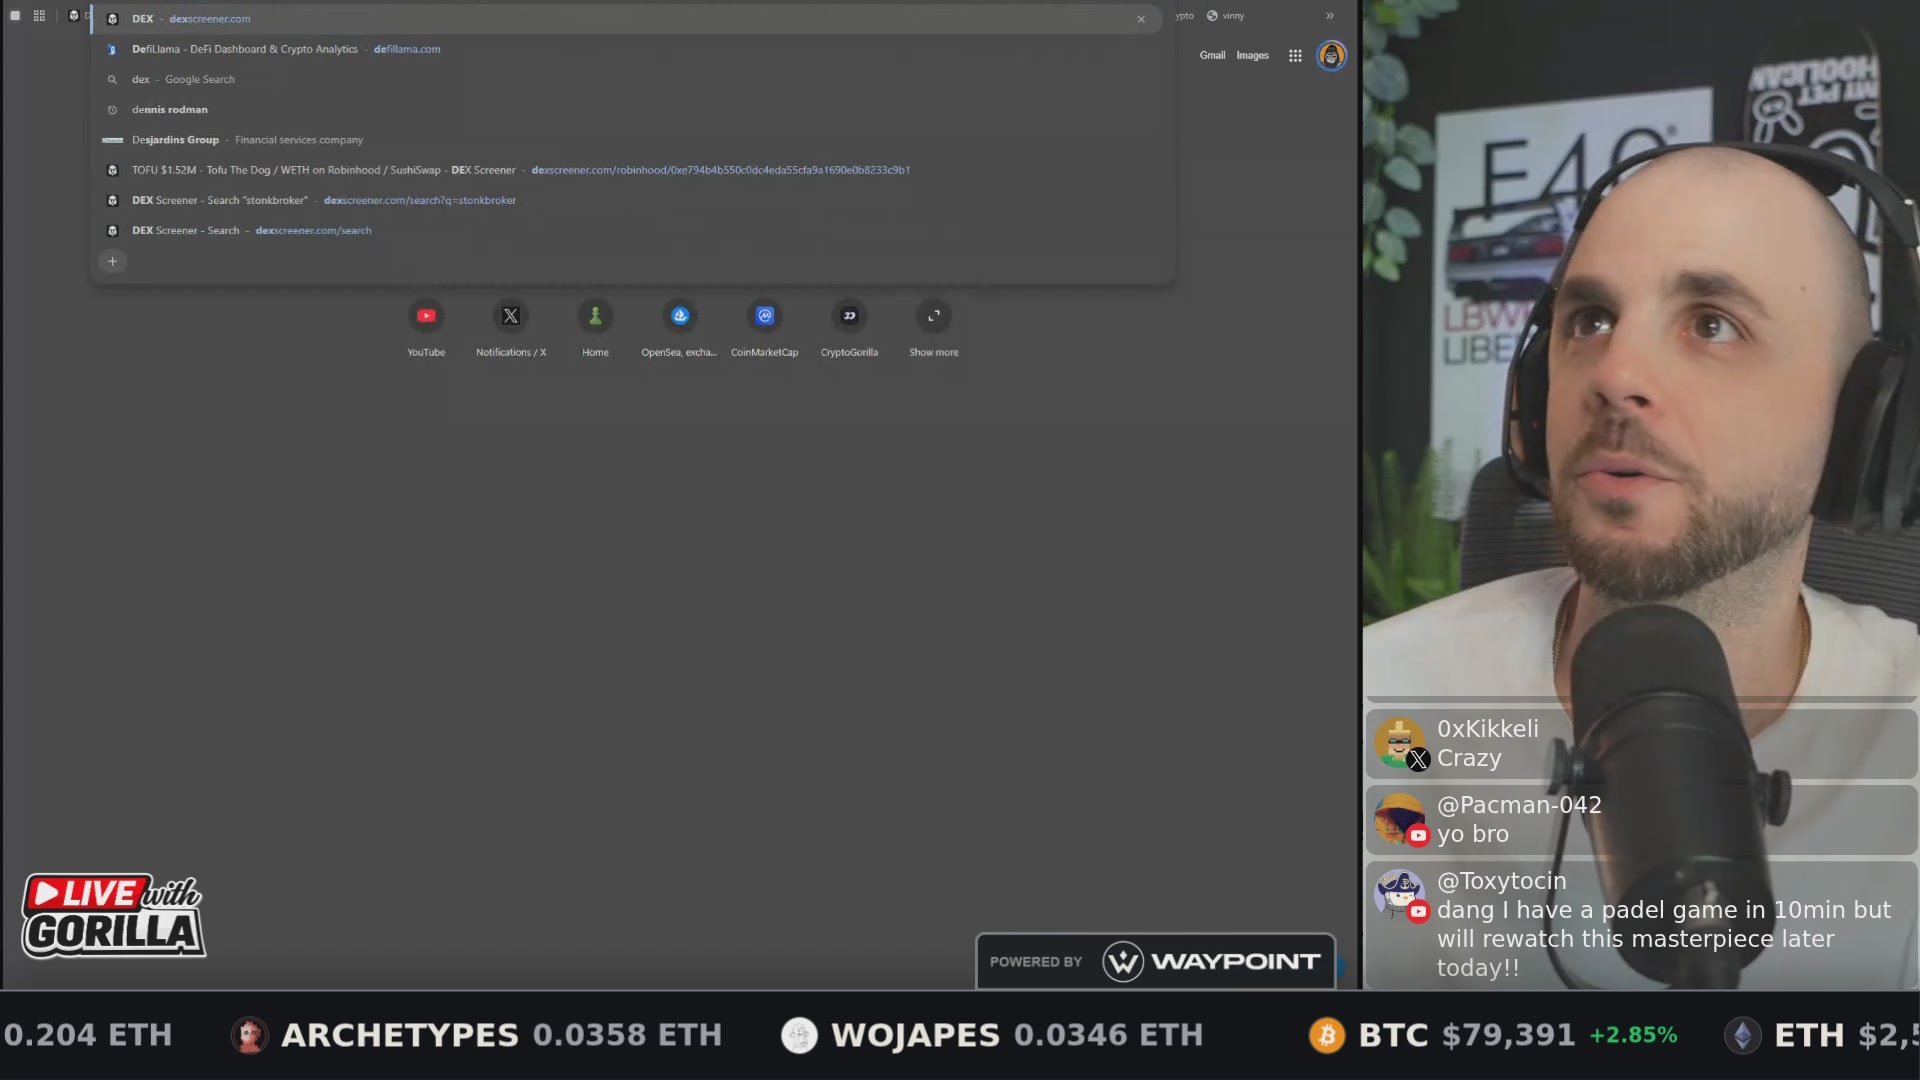Screen dimensions: 1920x1080
Task: Click the Archetypes collection icon in ticker
Action: click(250, 1035)
